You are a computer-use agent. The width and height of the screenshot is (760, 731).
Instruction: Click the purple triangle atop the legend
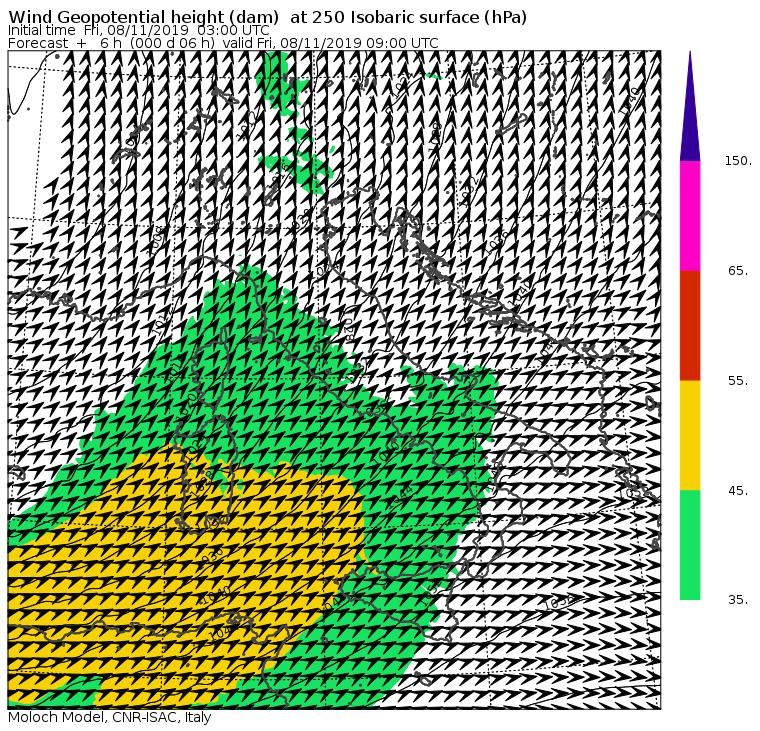[690, 106]
